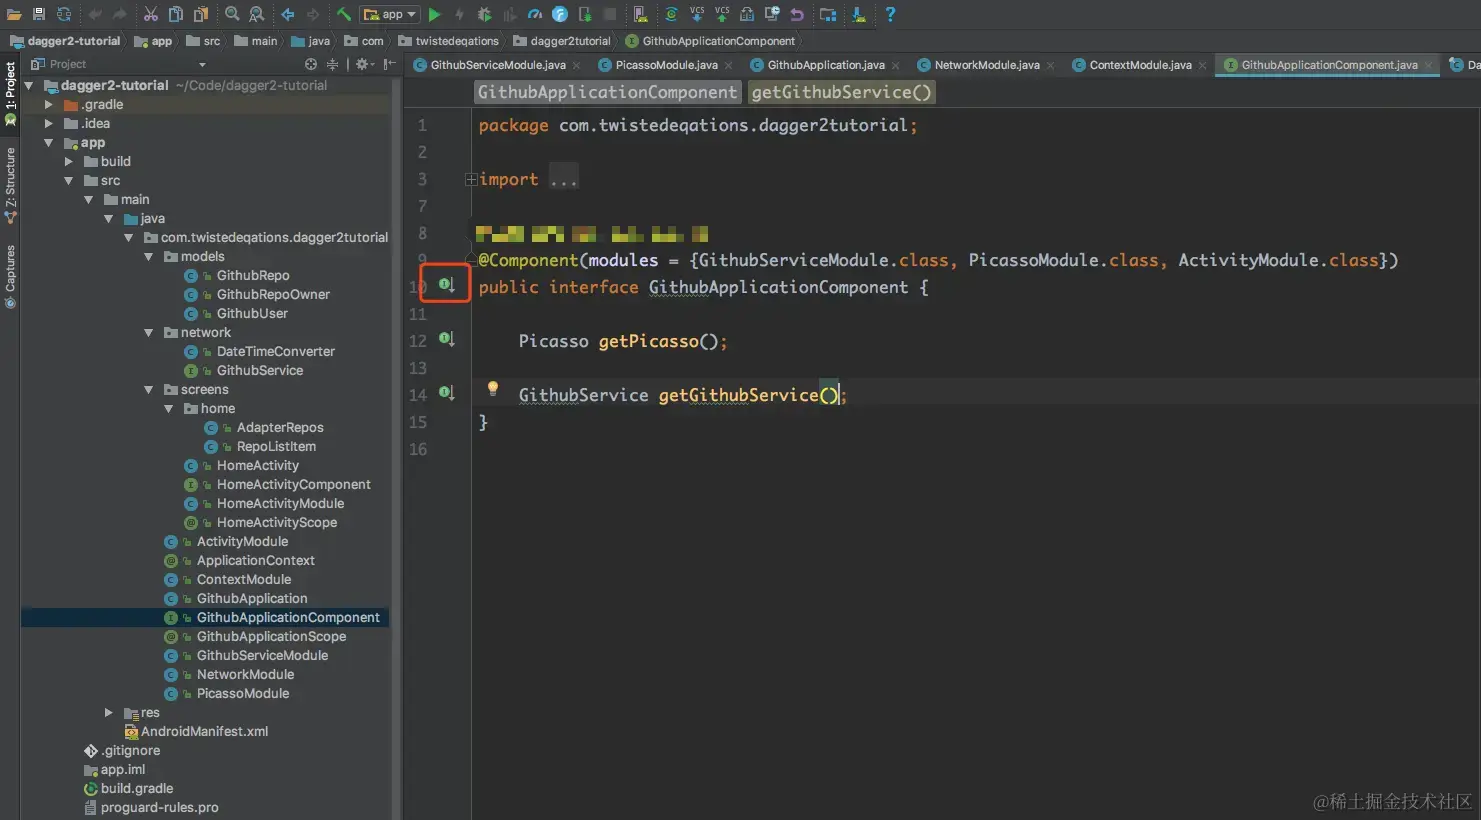Image resolution: width=1481 pixels, height=820 pixels.
Task: Click the Paste clipboard icon
Action: pos(201,14)
